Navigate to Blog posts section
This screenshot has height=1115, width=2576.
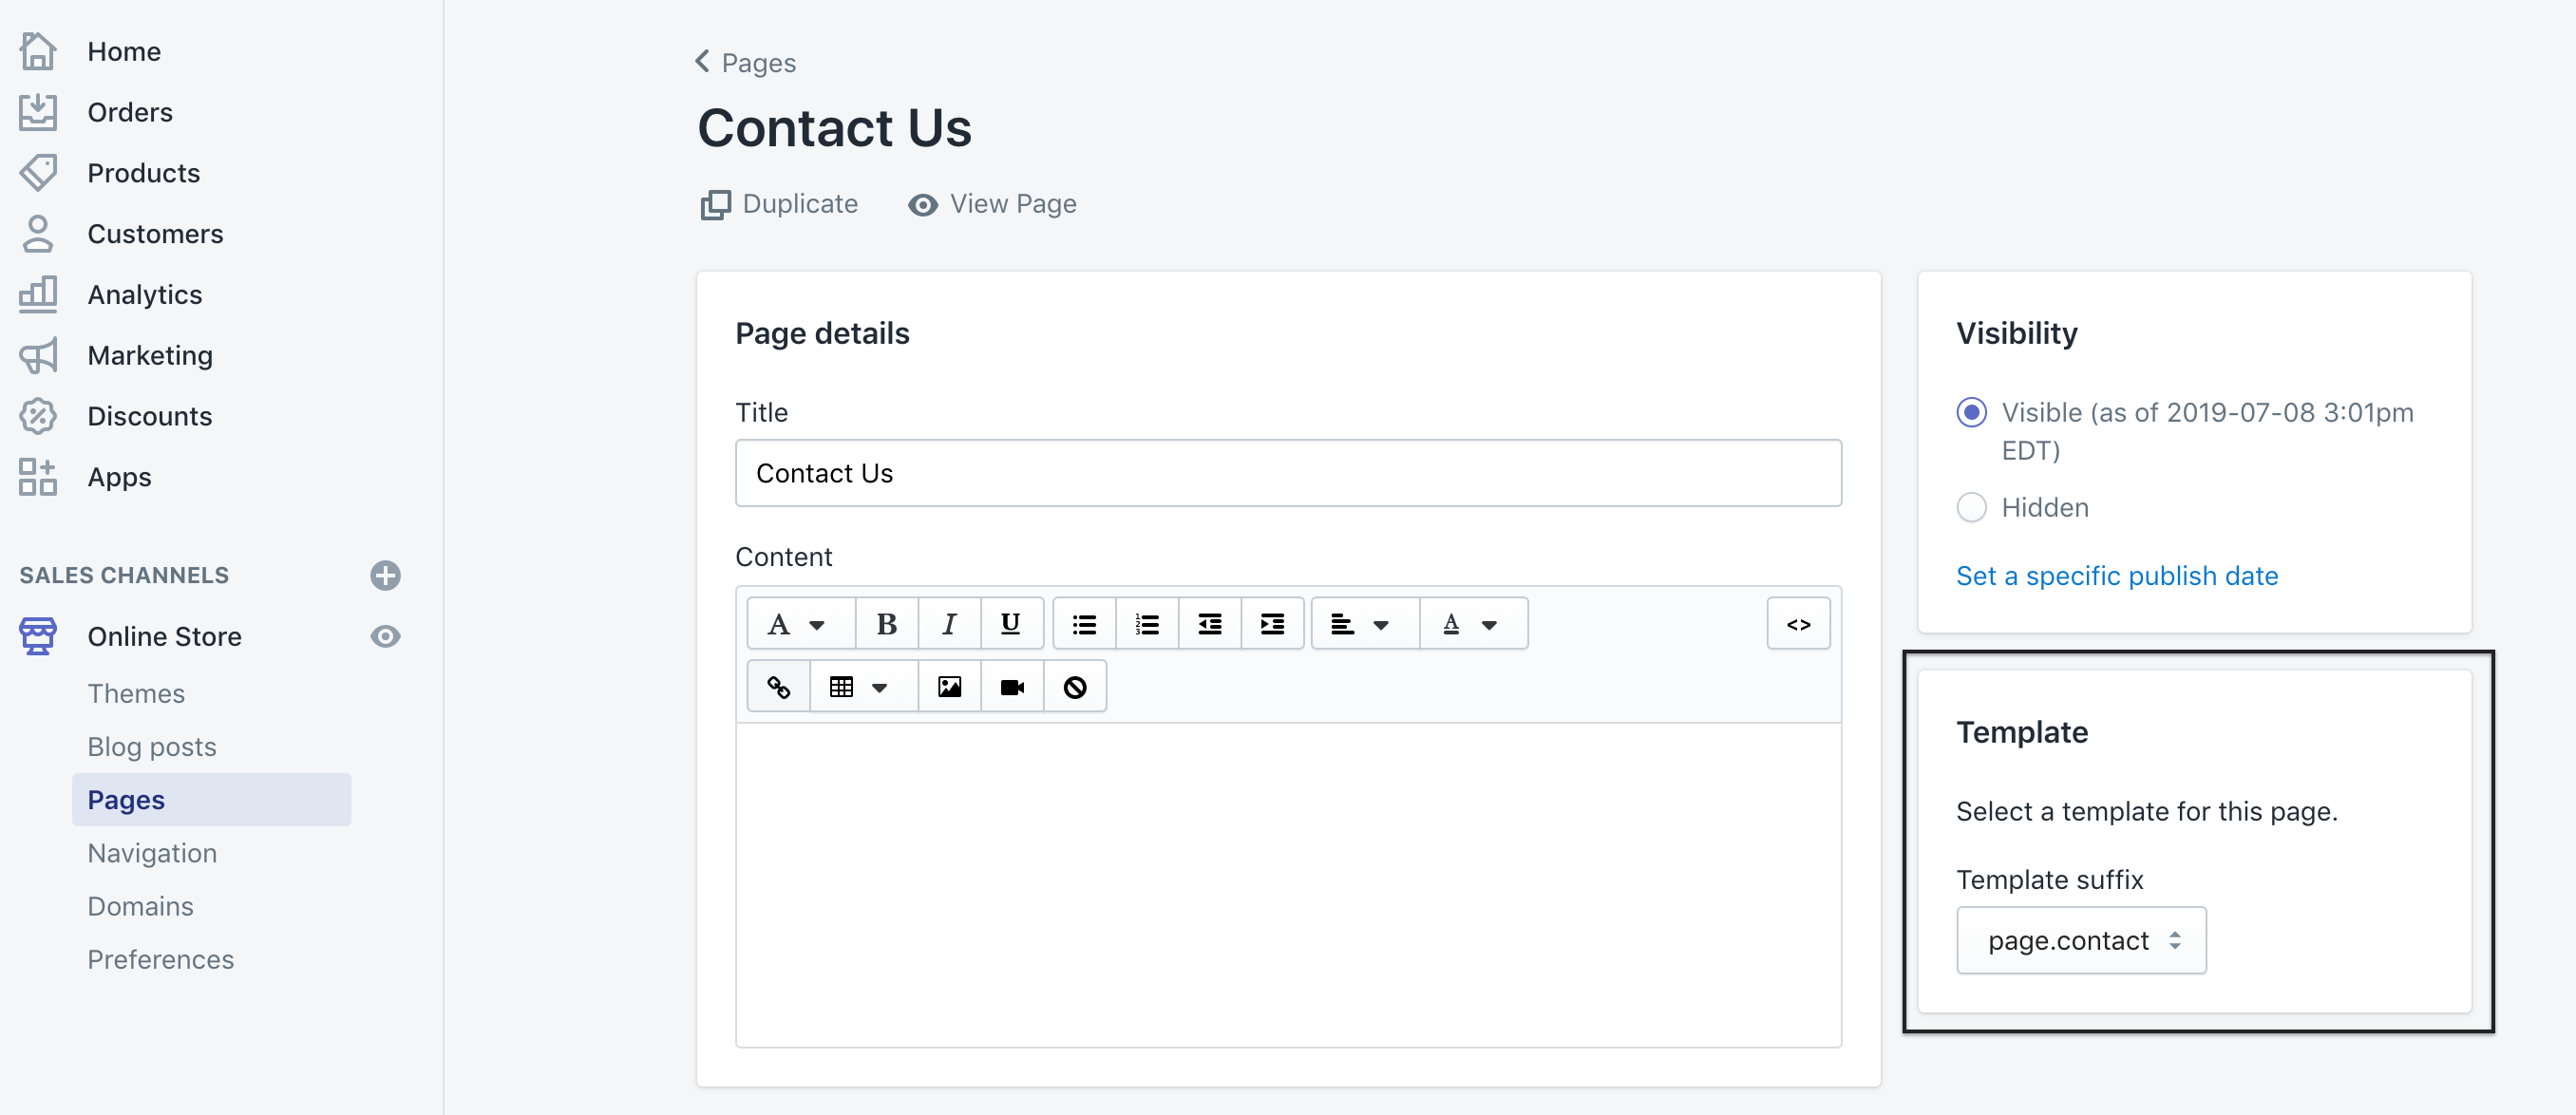point(151,746)
